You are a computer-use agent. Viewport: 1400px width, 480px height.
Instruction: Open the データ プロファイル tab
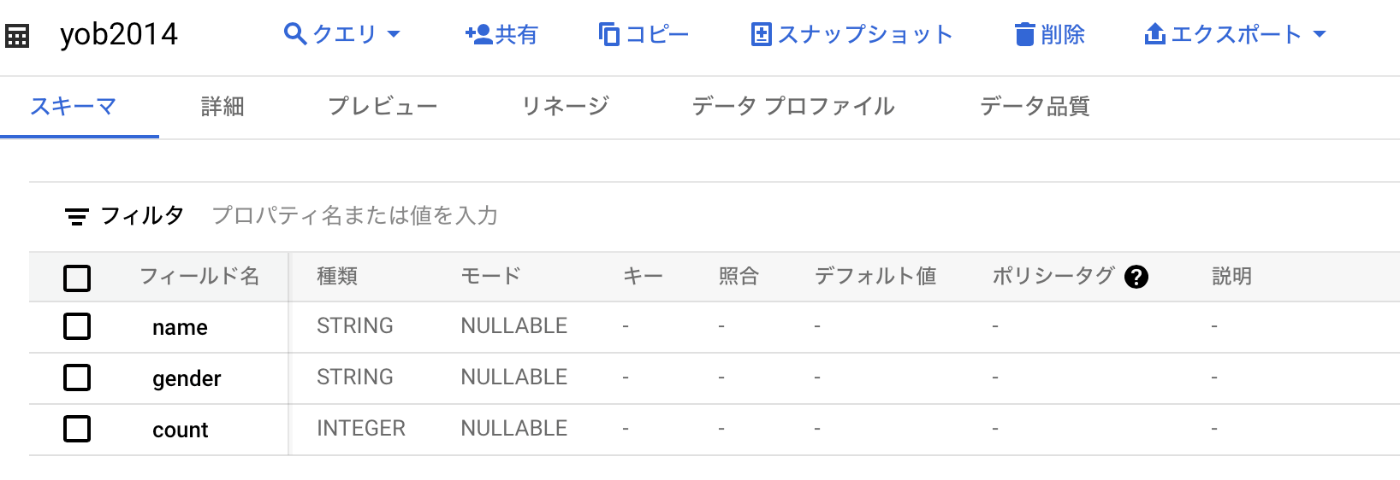pos(793,106)
